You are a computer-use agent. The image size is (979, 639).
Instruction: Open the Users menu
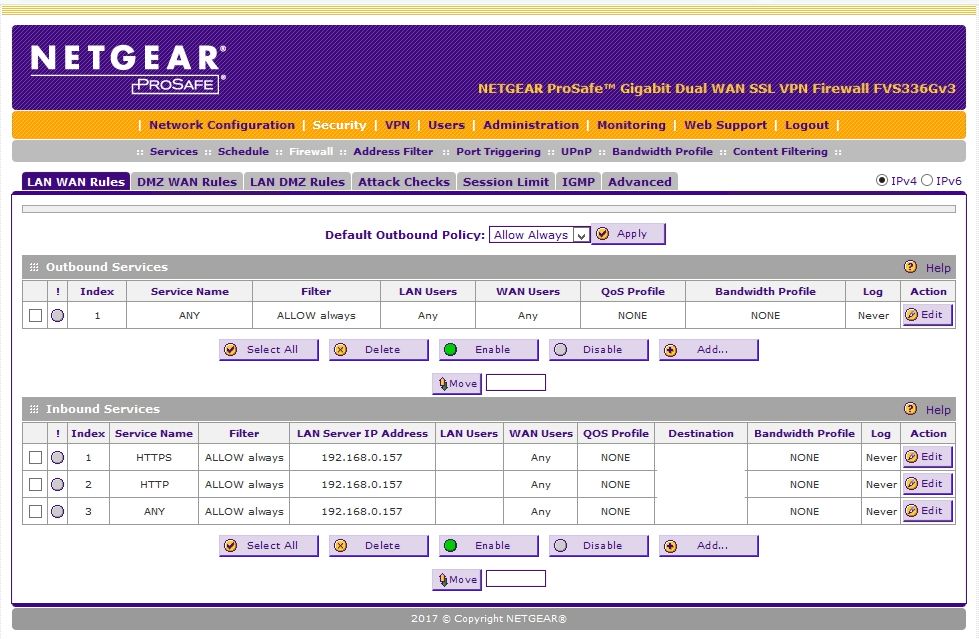point(446,125)
